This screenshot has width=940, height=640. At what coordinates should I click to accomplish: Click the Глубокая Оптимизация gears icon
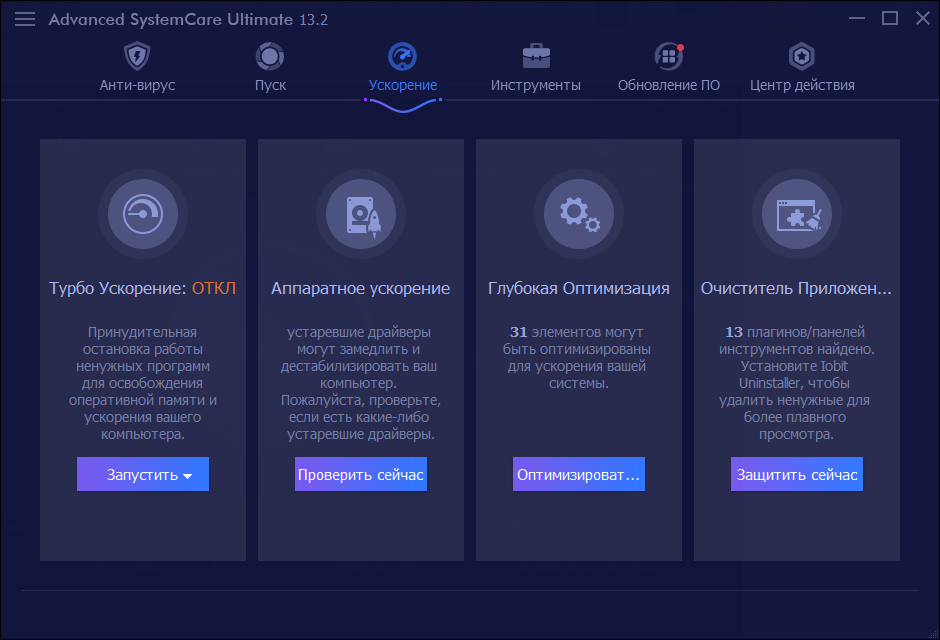(578, 213)
